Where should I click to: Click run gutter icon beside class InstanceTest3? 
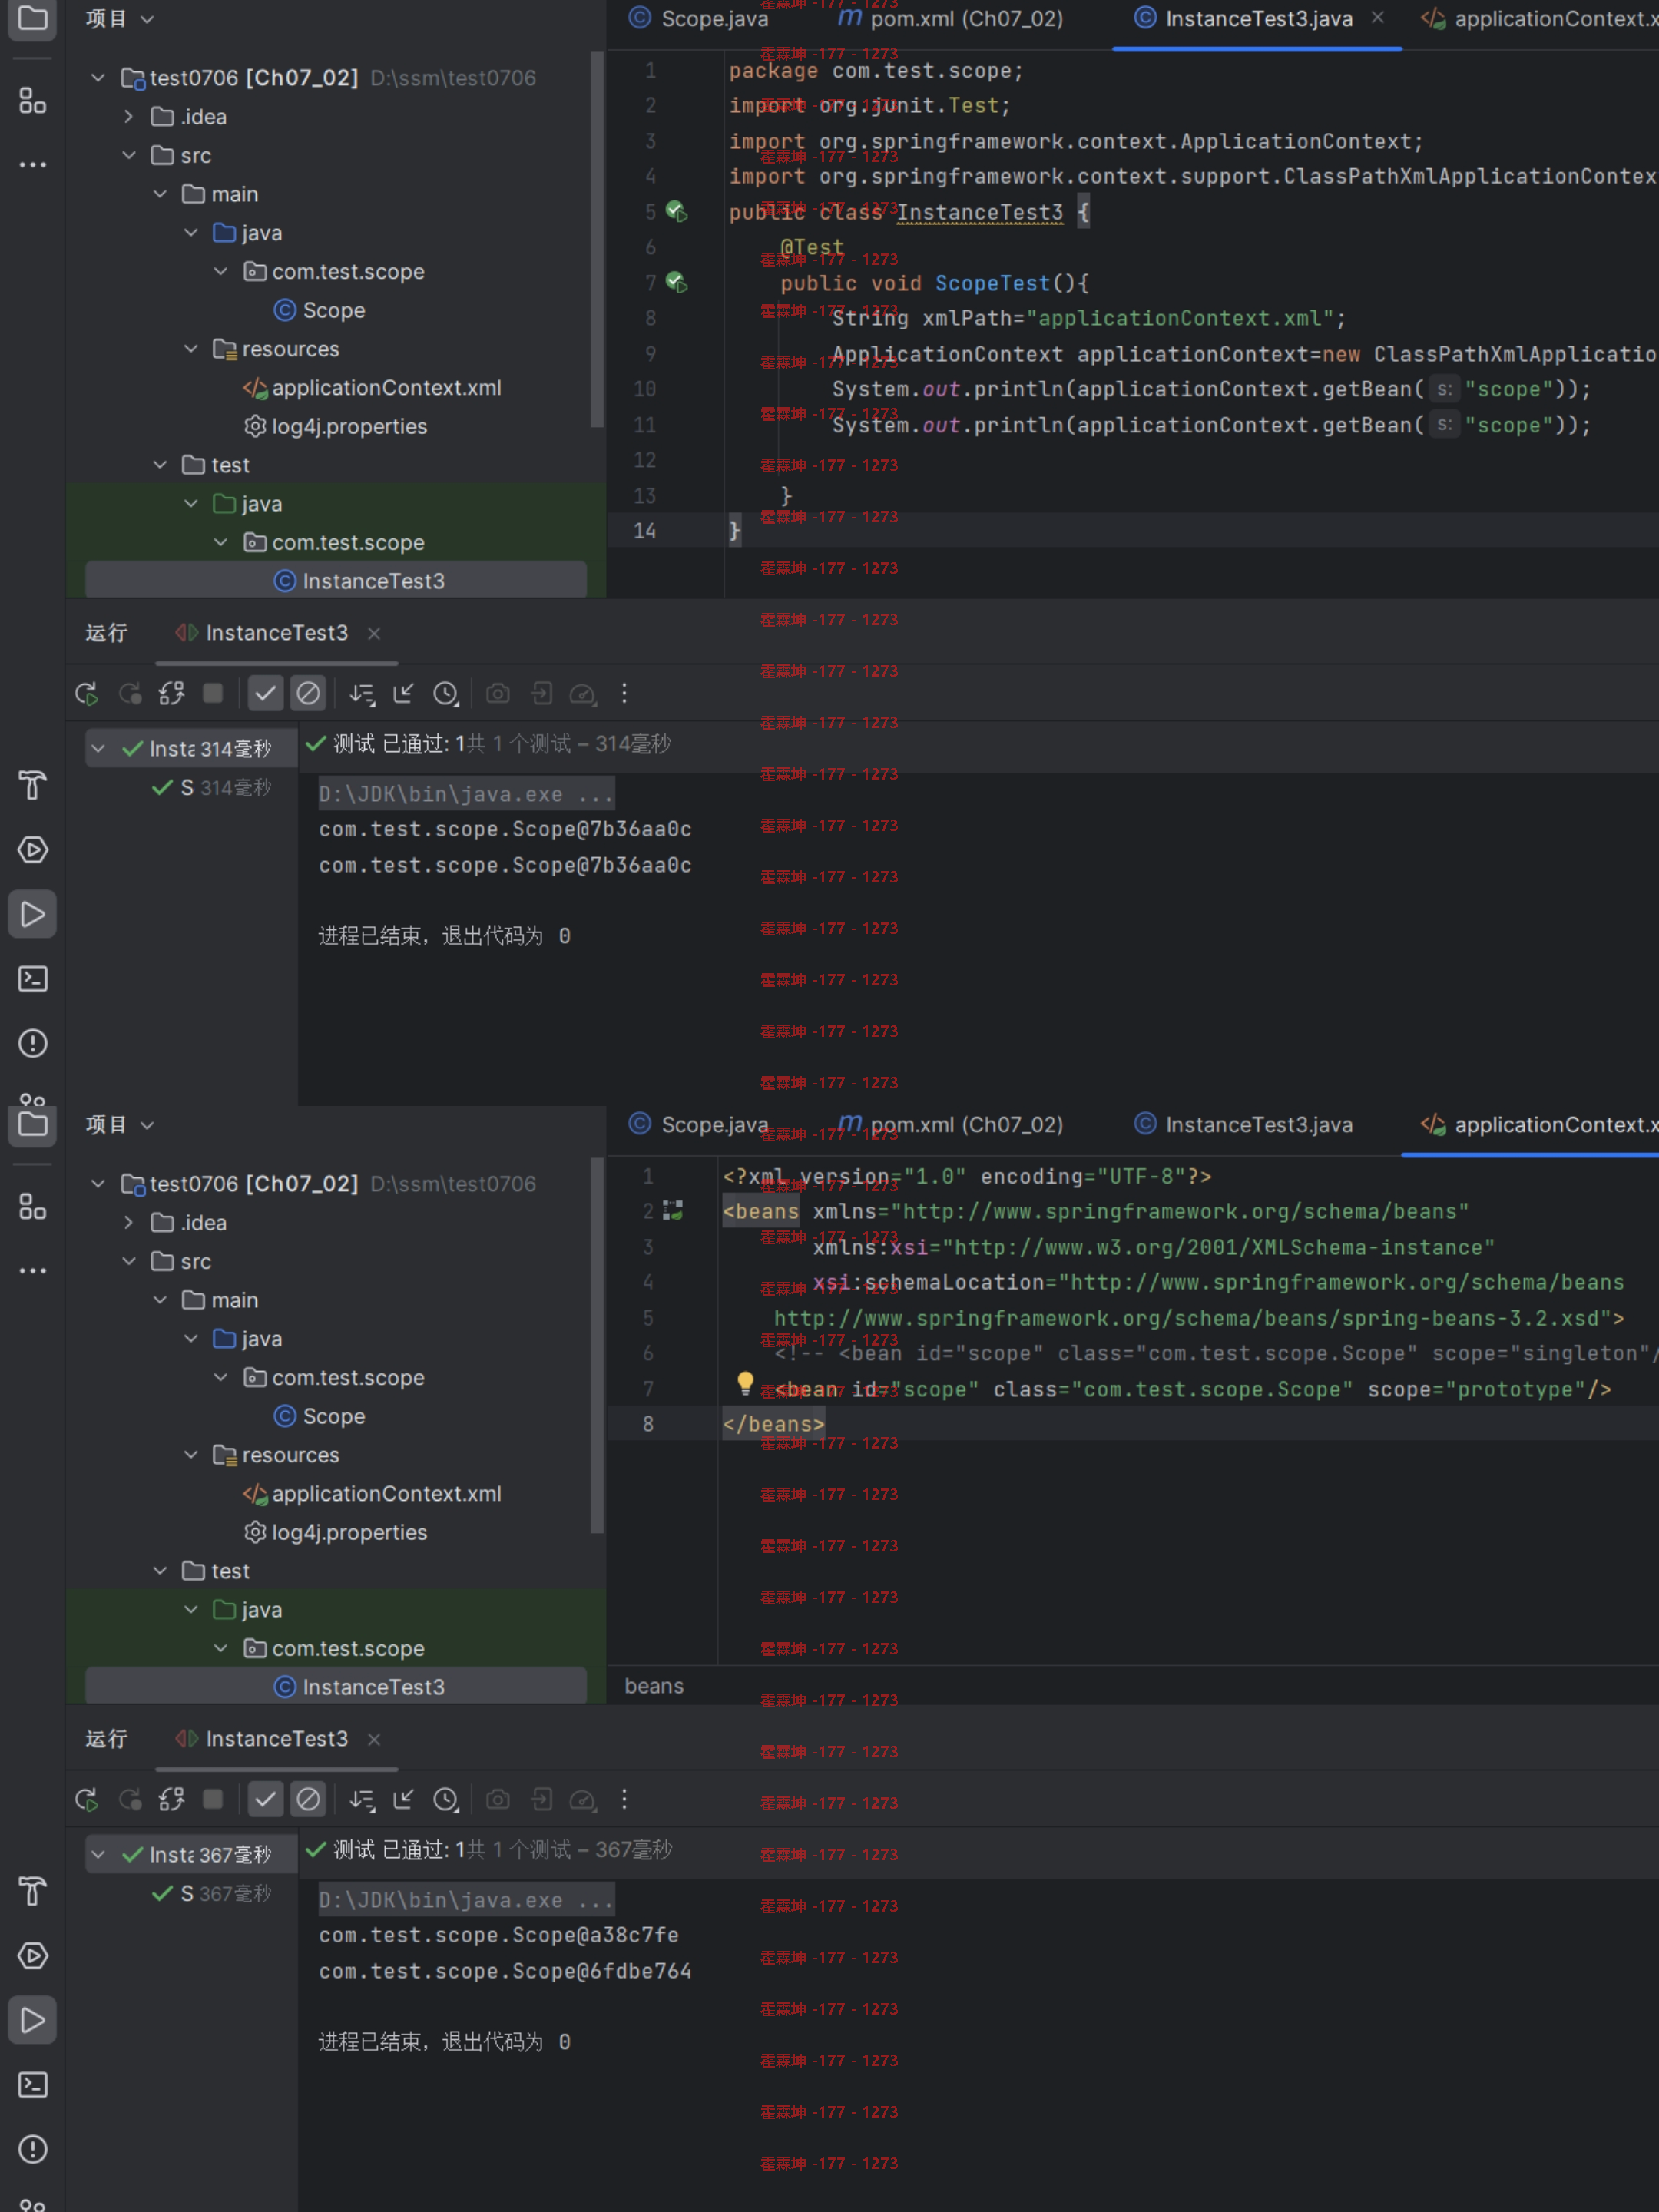677,211
